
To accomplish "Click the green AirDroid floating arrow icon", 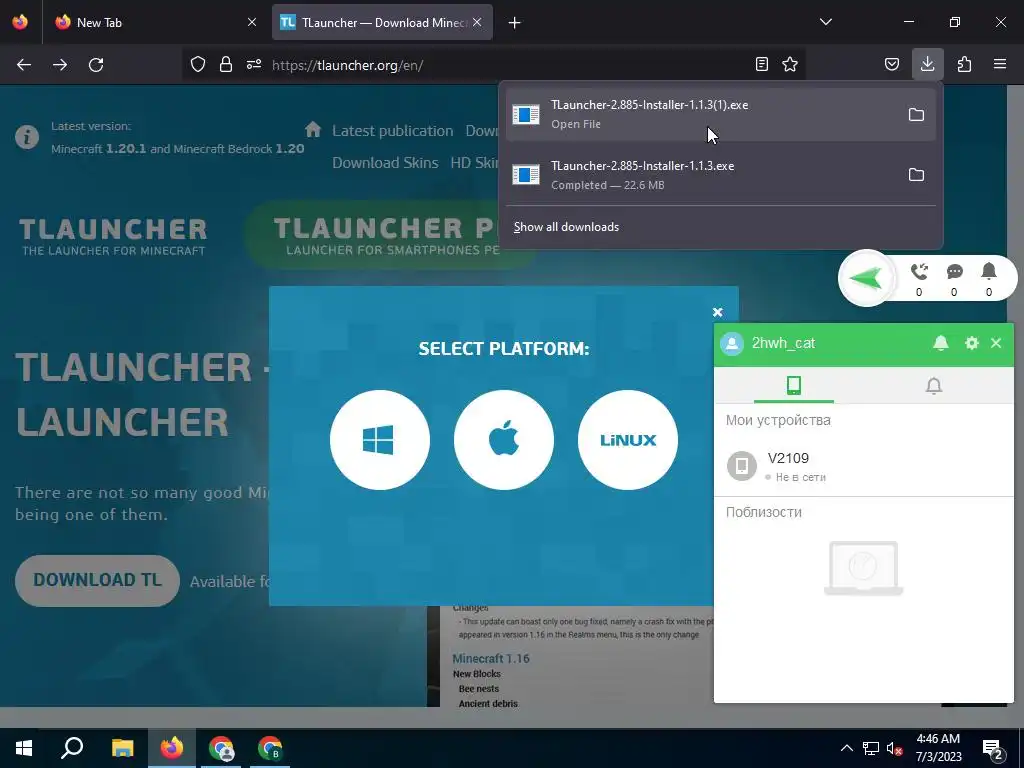I will pyautogui.click(x=867, y=278).
